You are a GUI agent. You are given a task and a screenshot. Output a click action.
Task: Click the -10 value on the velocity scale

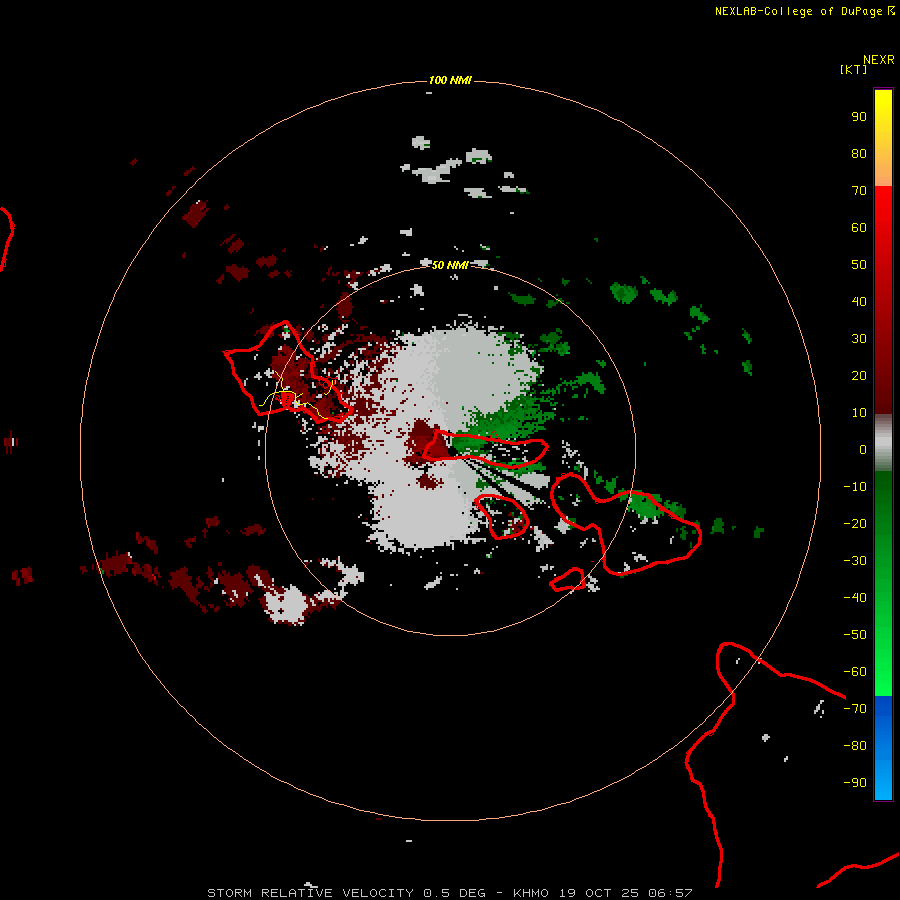click(x=855, y=487)
